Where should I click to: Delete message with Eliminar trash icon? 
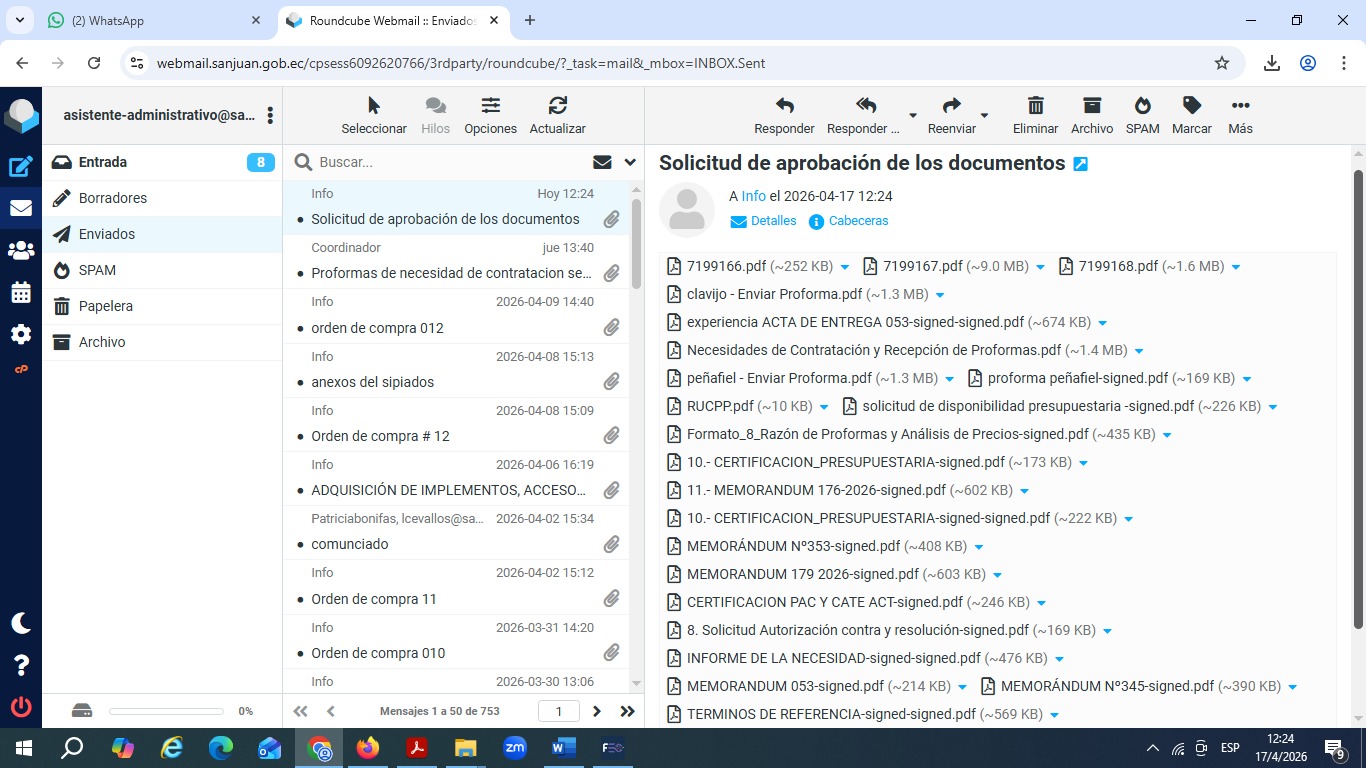pos(1035,115)
